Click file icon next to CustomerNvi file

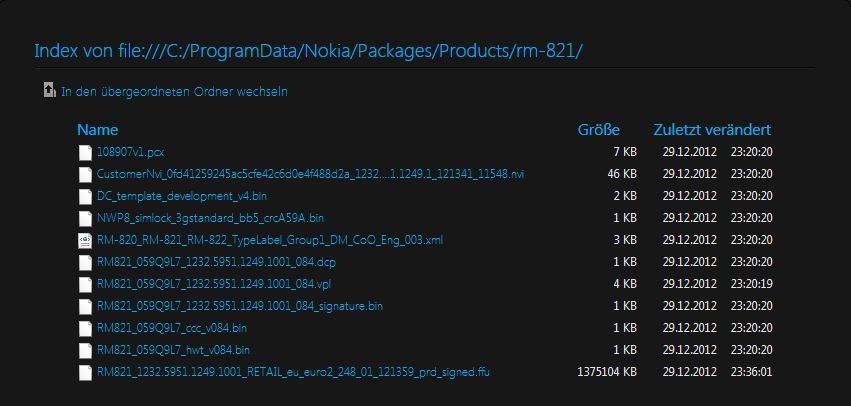(x=85, y=174)
